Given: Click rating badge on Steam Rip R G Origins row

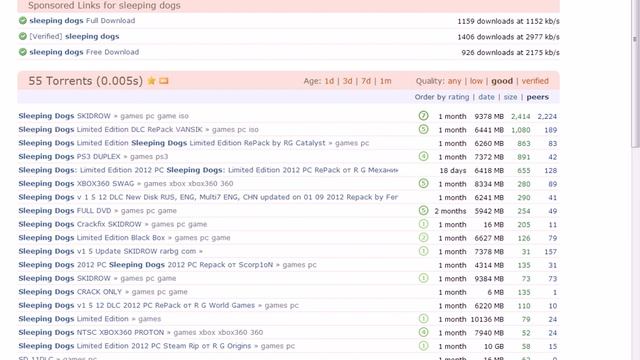Looking at the screenshot, I should click(424, 346).
